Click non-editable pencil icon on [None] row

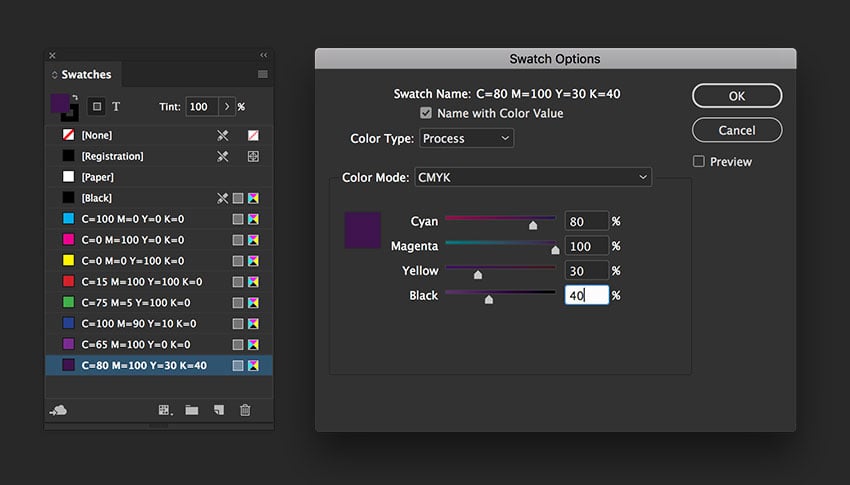point(223,135)
